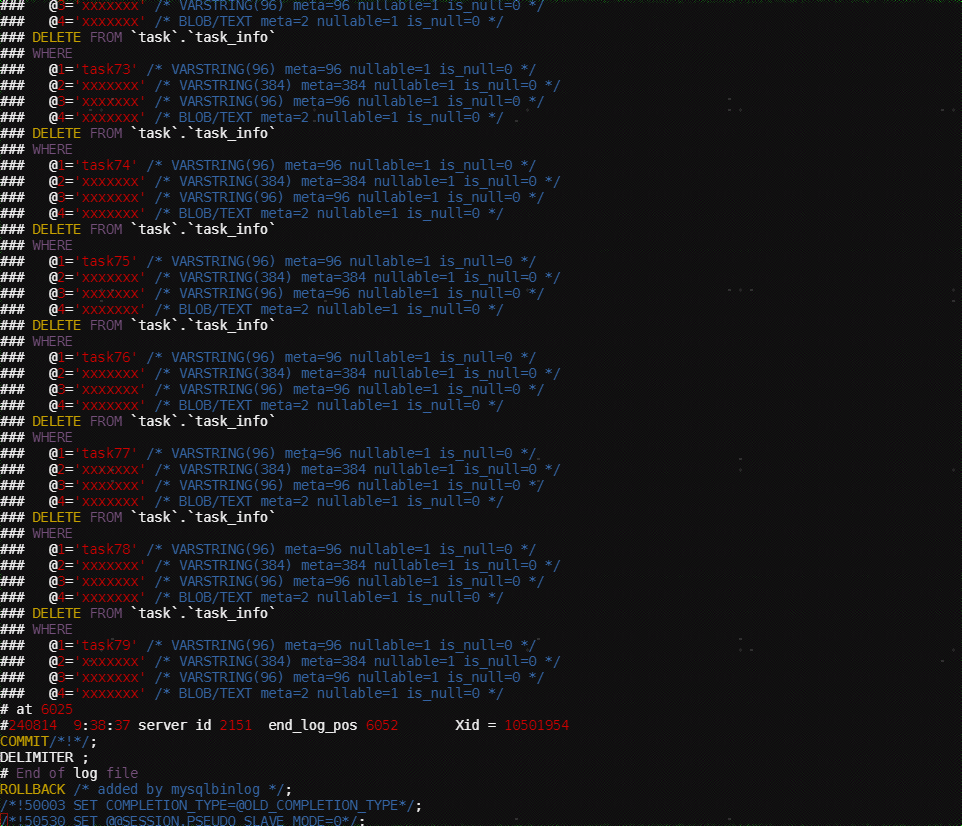Select the Xid number 10501954
Viewport: 962px width, 826px height.
tap(536, 725)
